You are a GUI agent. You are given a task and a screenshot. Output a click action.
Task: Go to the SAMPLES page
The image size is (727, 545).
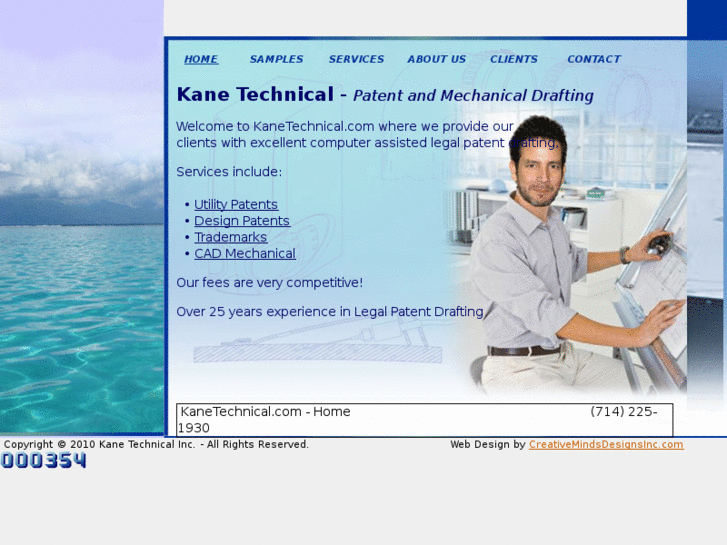click(x=276, y=59)
